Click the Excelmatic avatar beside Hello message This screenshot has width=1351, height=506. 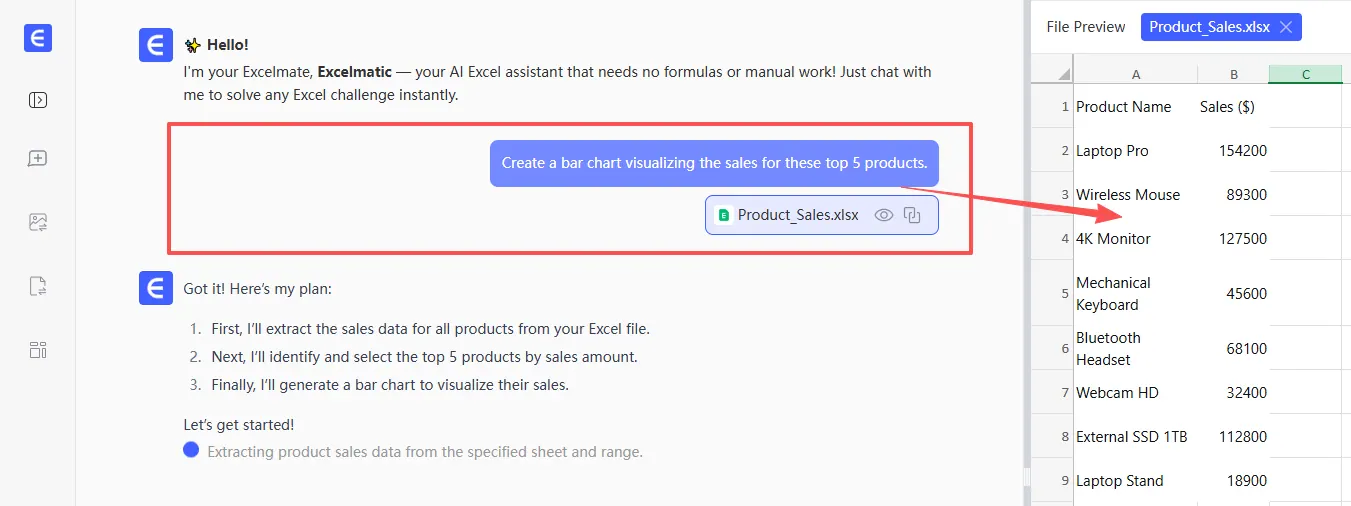[156, 46]
